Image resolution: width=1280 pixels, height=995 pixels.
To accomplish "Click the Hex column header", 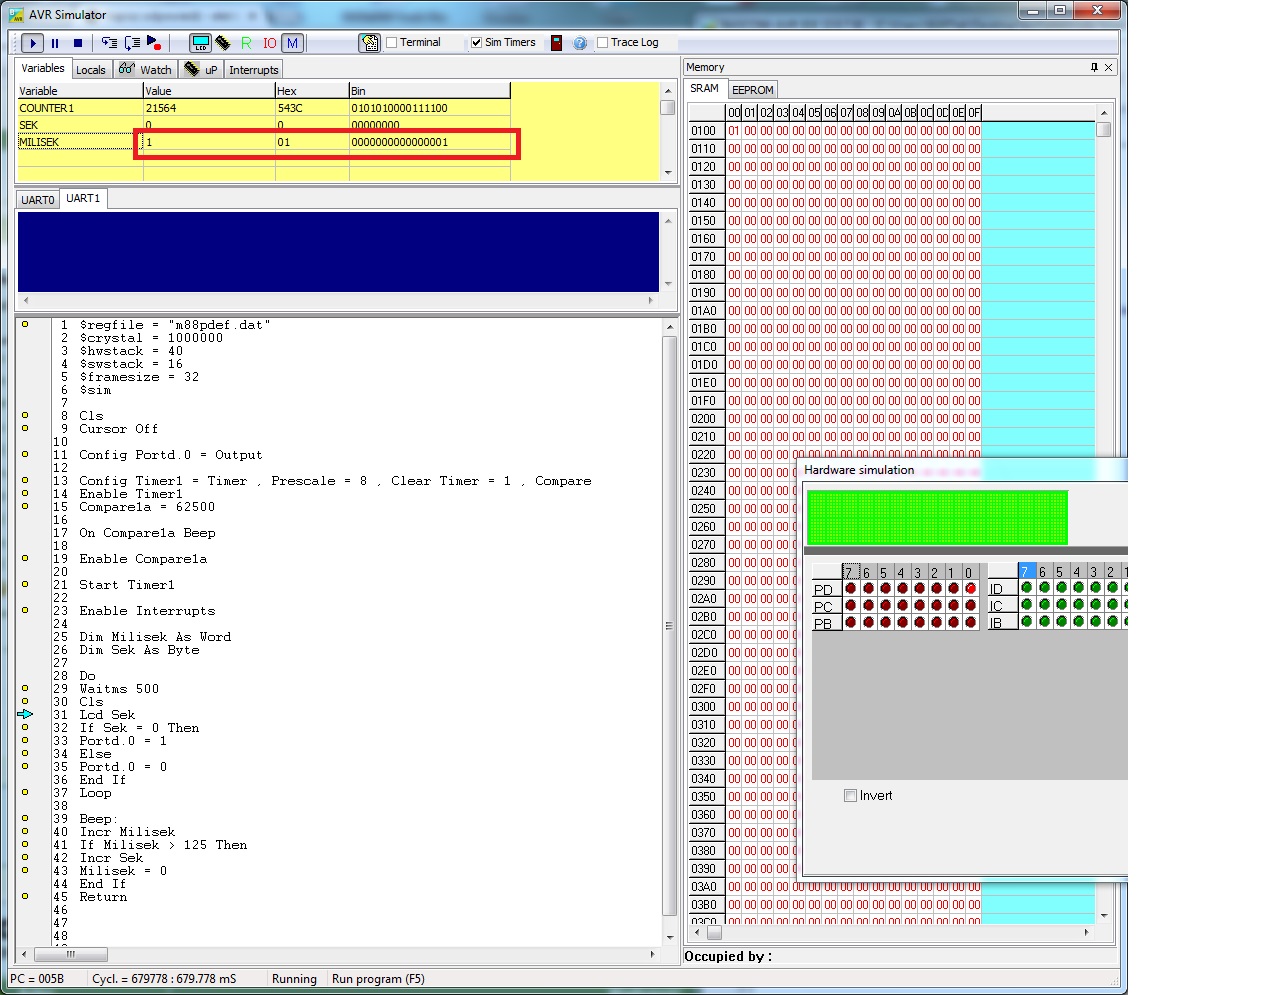I will (x=311, y=91).
